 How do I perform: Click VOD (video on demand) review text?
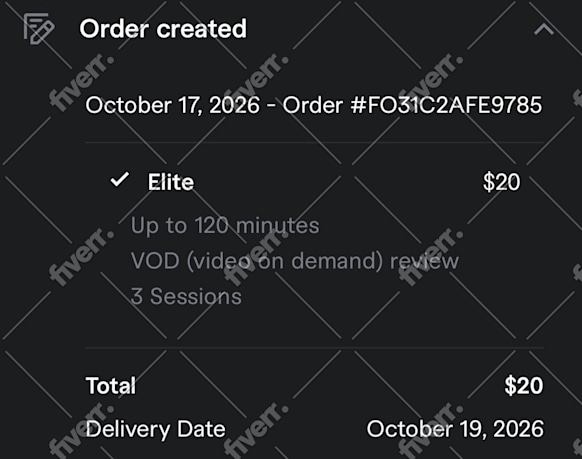pyautogui.click(x=295, y=260)
